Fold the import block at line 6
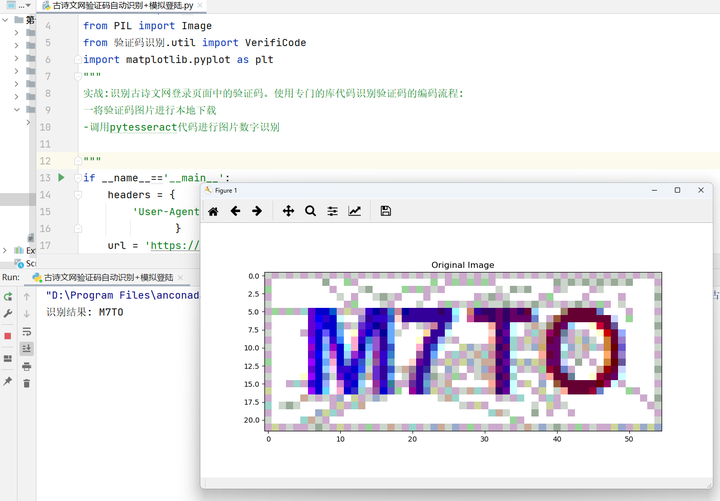This screenshot has width=720, height=501. 78,59
